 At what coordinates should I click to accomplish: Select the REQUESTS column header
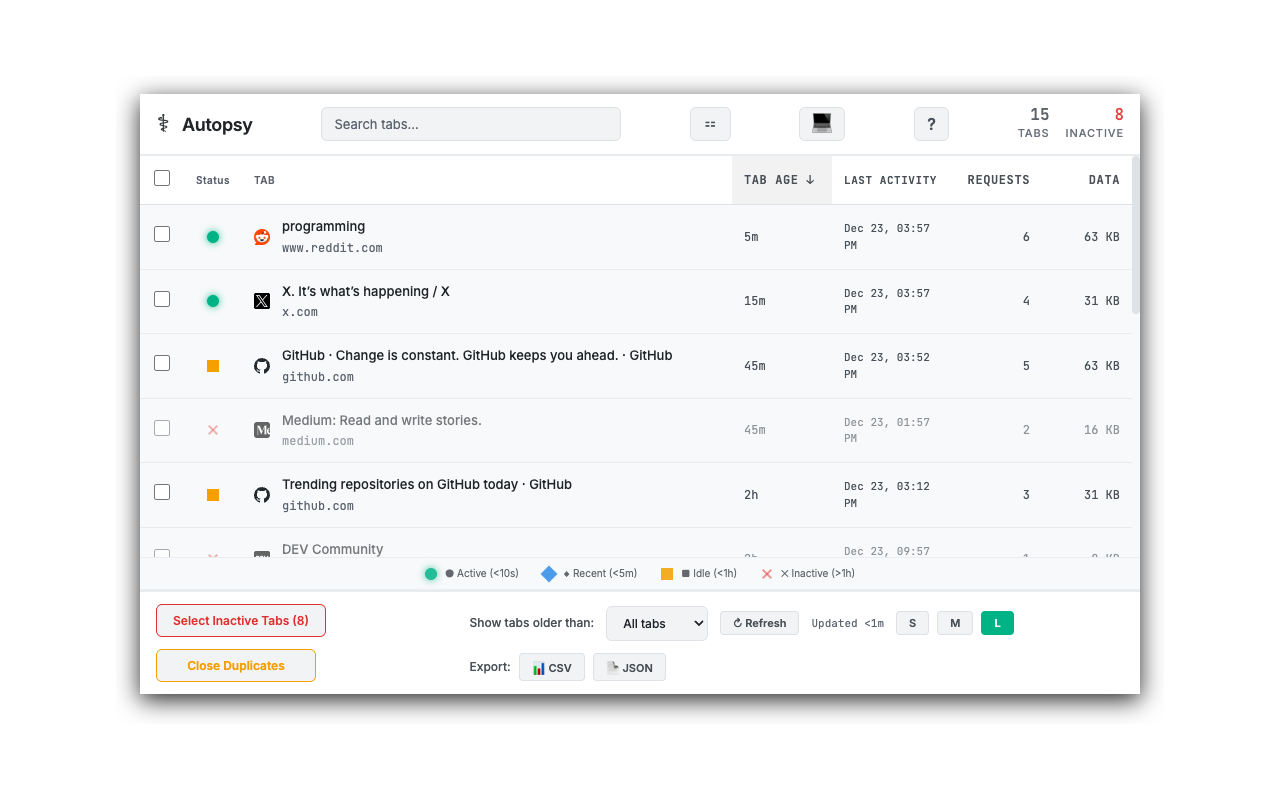[998, 180]
